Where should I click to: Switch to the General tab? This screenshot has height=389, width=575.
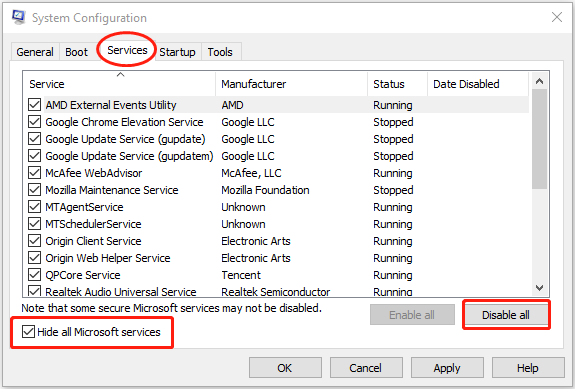click(x=35, y=52)
